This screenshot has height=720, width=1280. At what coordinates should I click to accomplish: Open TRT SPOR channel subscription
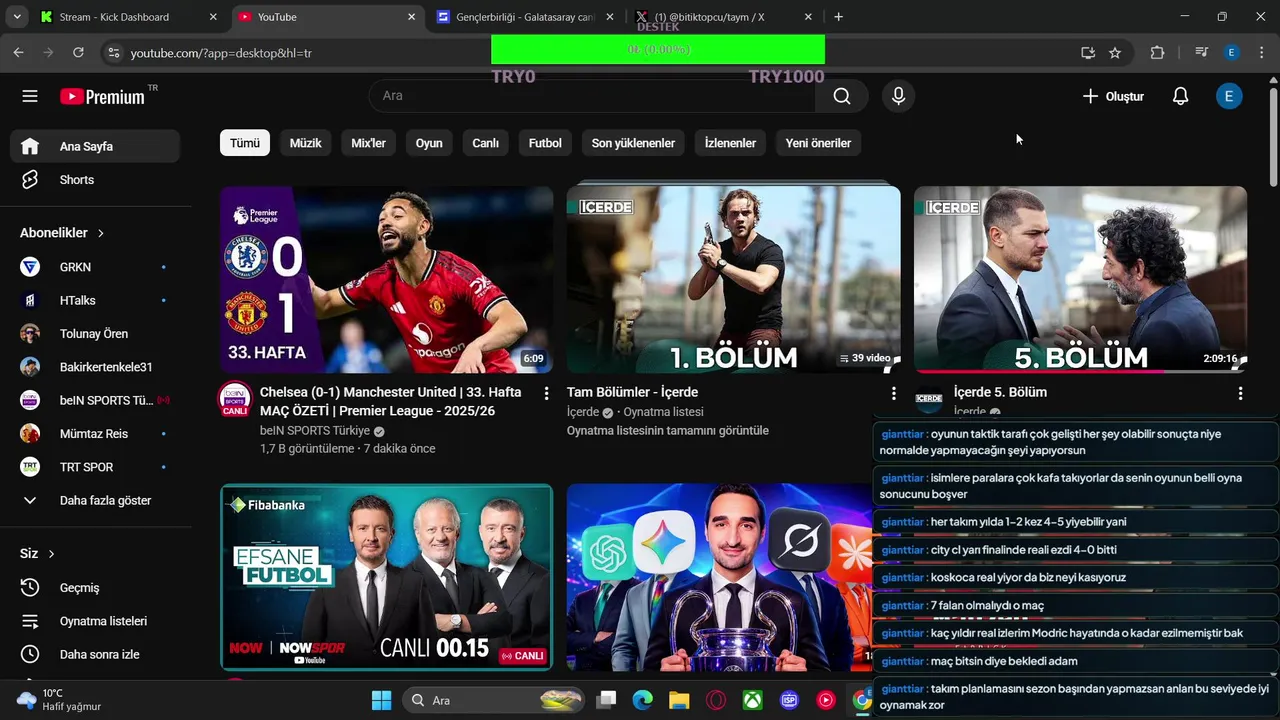point(95,467)
